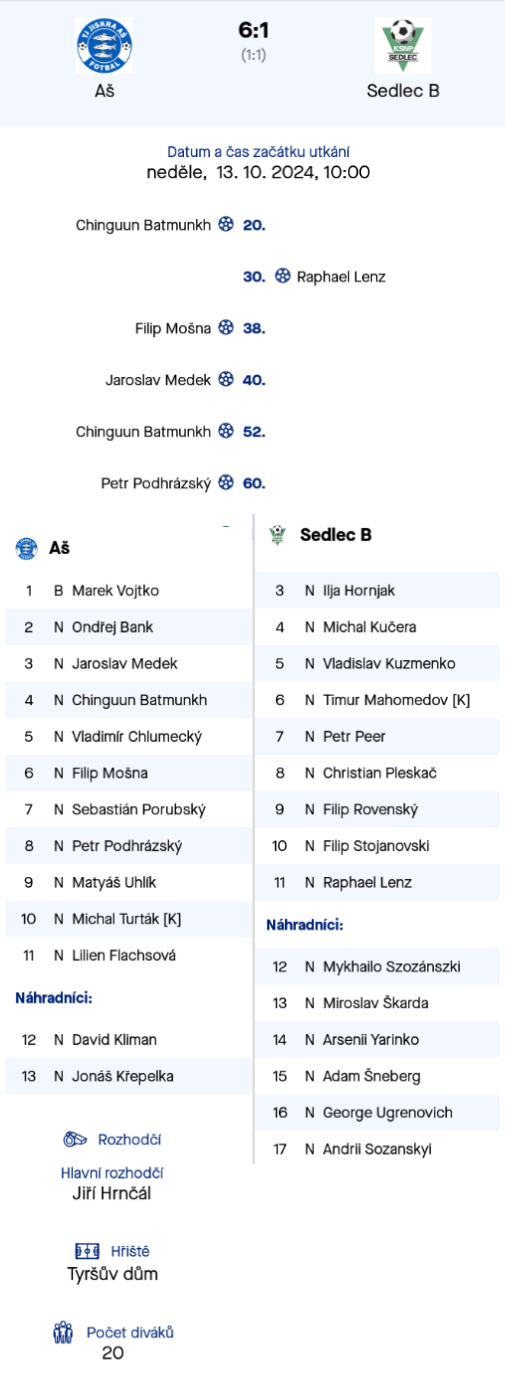Click the Aš club logo at top

pyautogui.click(x=104, y=46)
